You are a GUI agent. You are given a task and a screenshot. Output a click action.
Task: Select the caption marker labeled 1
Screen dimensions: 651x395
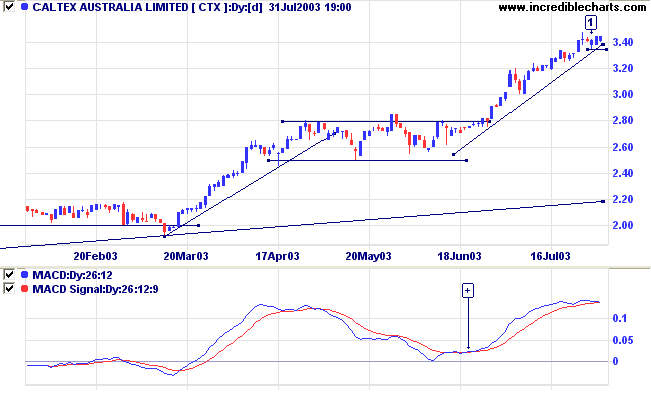(x=591, y=22)
